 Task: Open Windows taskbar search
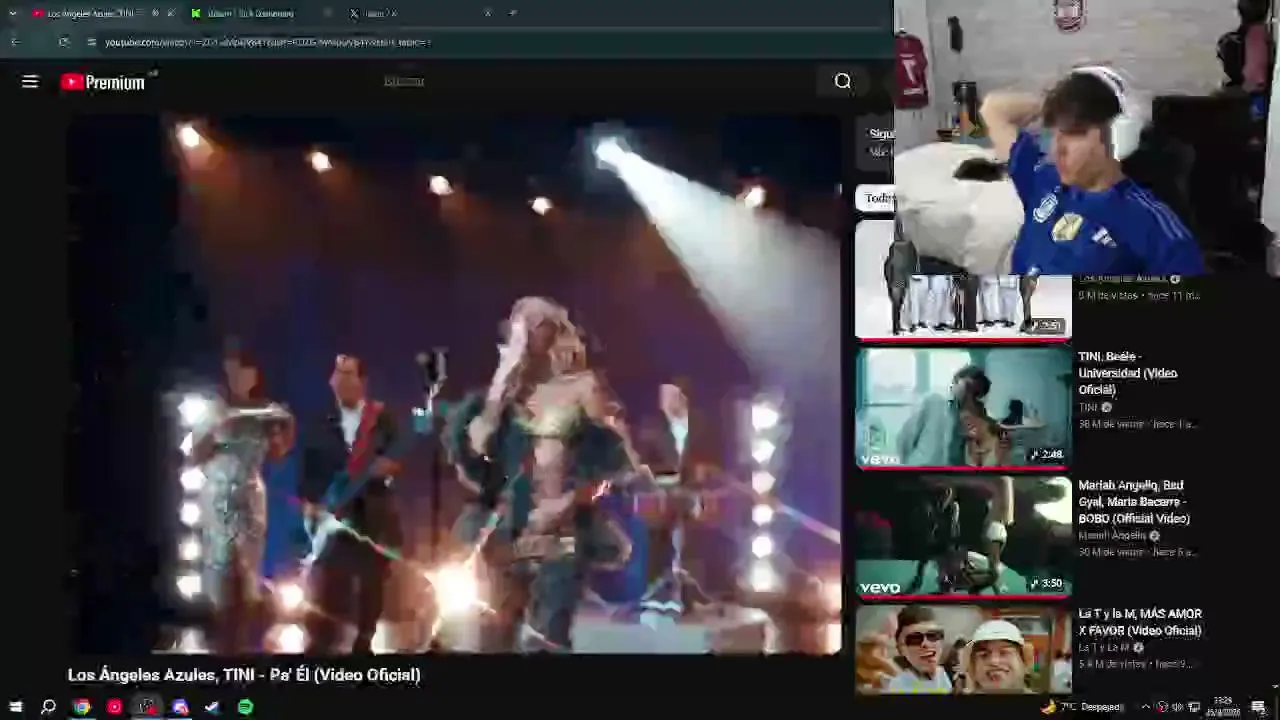point(48,707)
